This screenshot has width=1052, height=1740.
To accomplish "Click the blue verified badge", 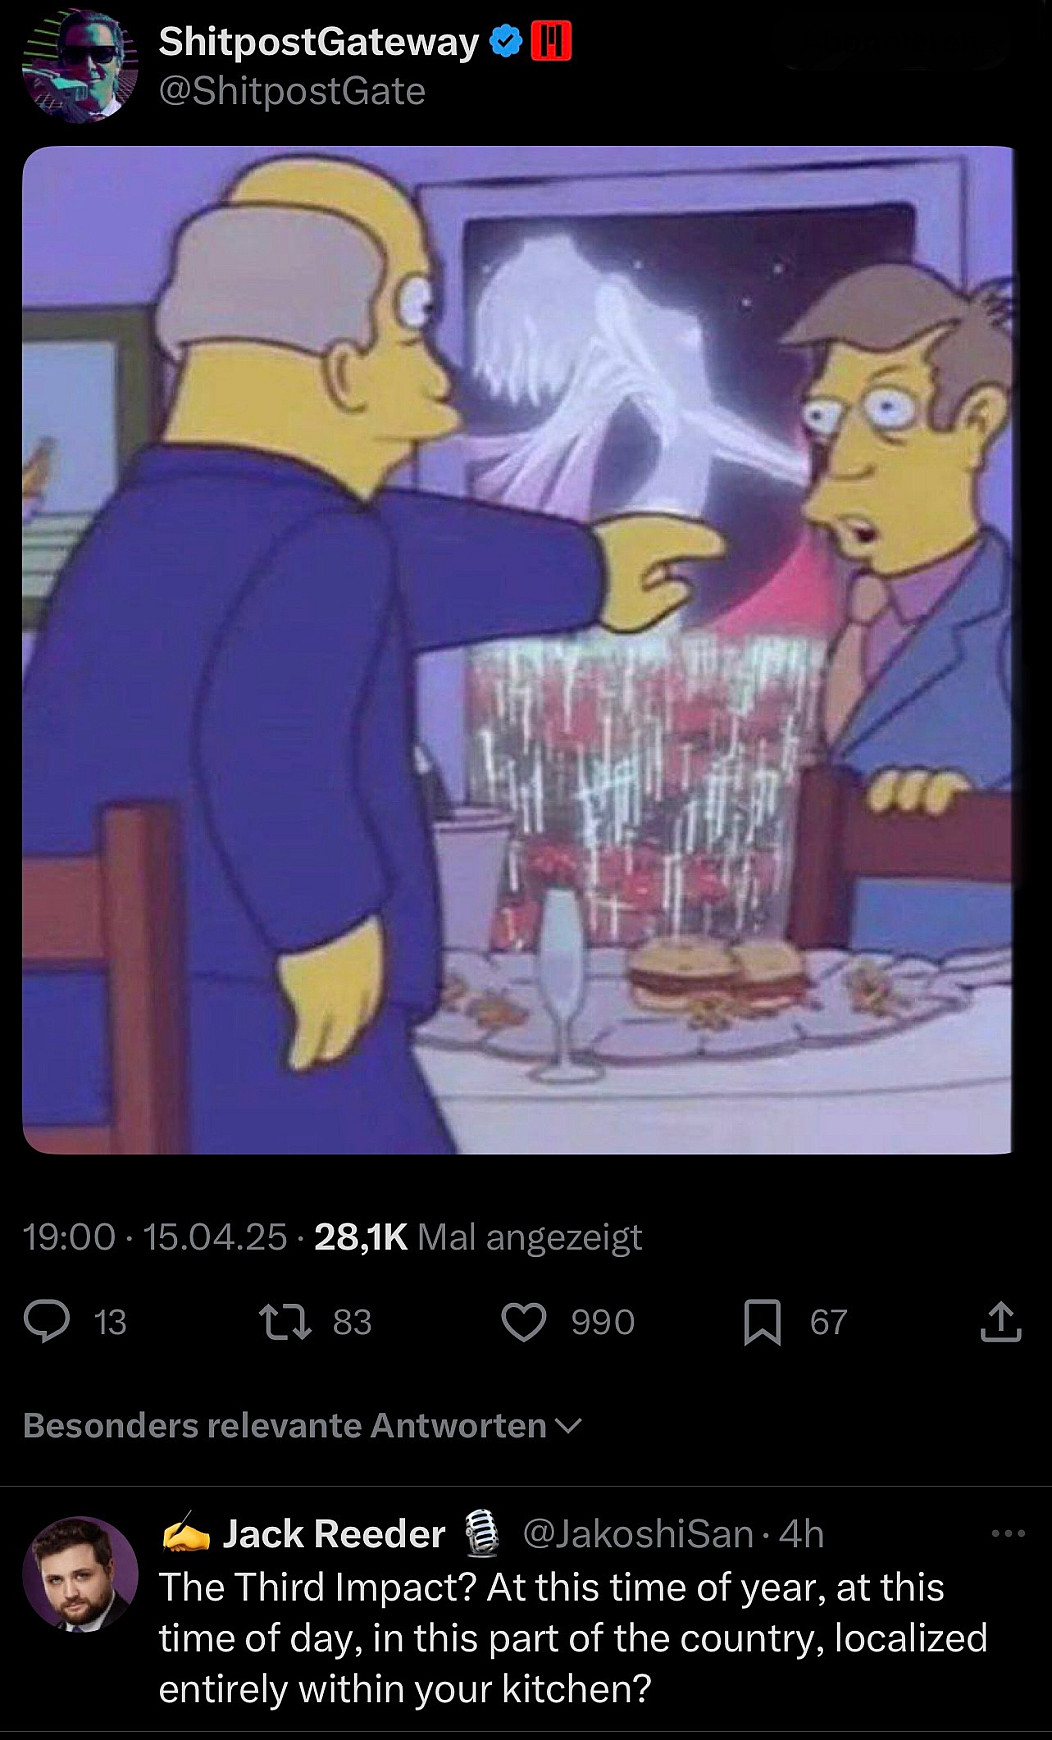I will 507,41.
